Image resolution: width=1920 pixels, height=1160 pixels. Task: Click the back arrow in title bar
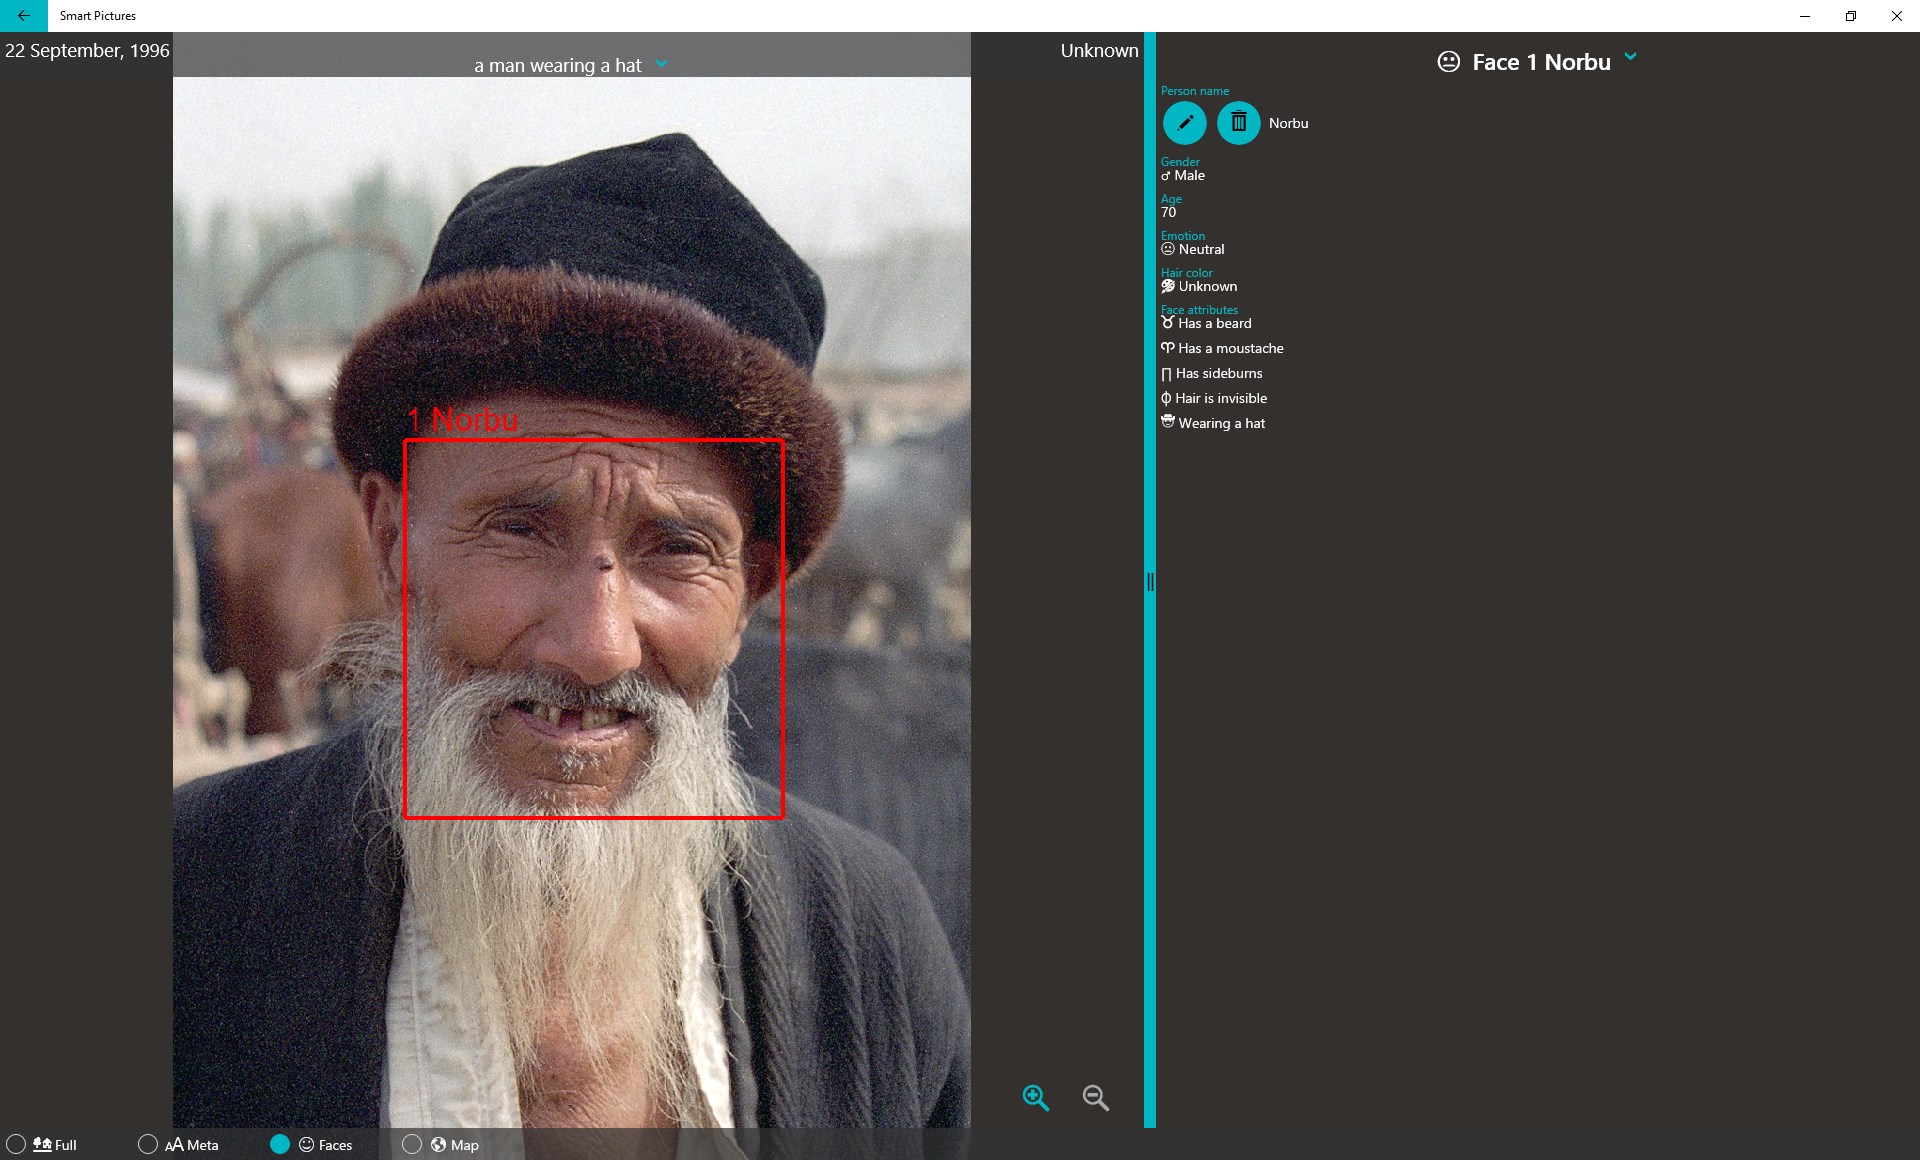[x=23, y=16]
